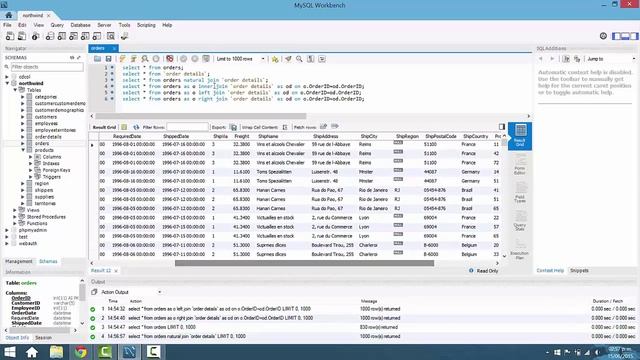Image resolution: width=640 pixels, height=360 pixels.
Task: Refresh result grid data icon
Action: click(136, 127)
